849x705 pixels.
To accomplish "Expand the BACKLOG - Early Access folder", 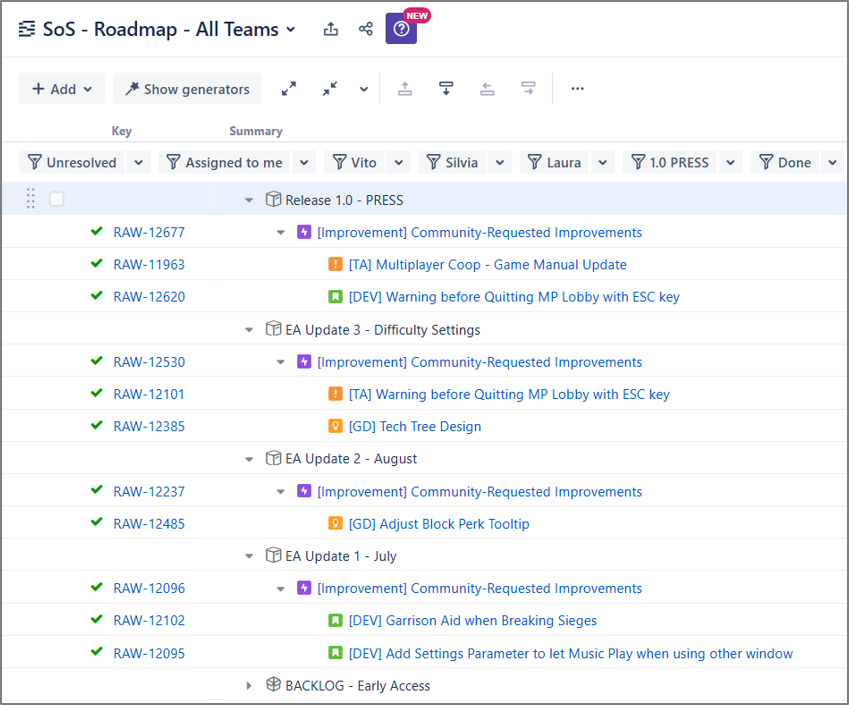I will coord(249,686).
